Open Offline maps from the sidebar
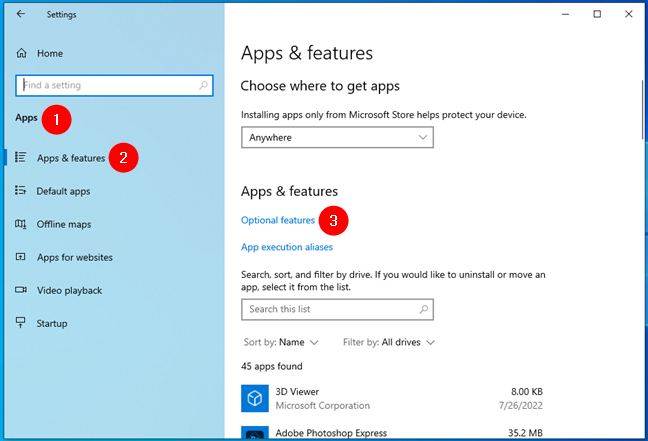Image resolution: width=648 pixels, height=441 pixels. [x=64, y=224]
